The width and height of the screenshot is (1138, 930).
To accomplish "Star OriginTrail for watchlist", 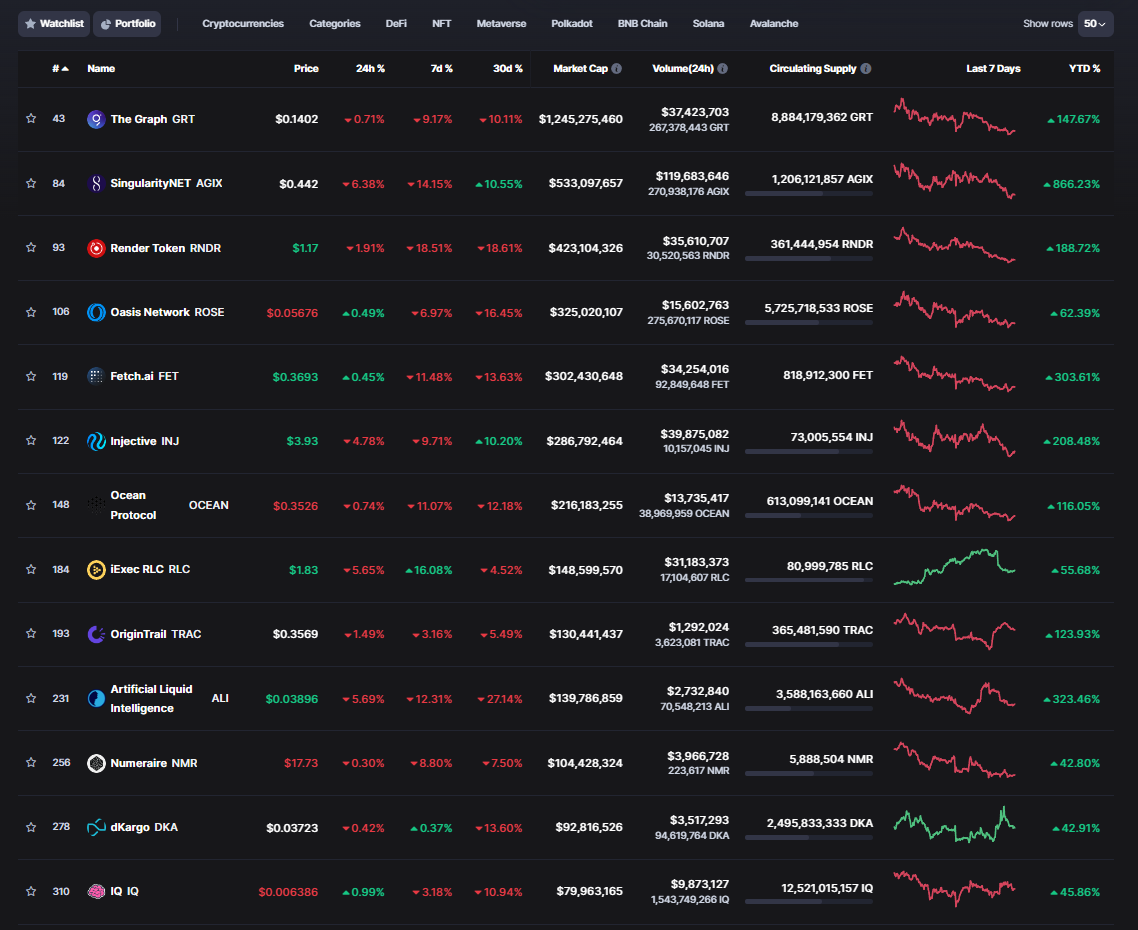I will (31, 634).
